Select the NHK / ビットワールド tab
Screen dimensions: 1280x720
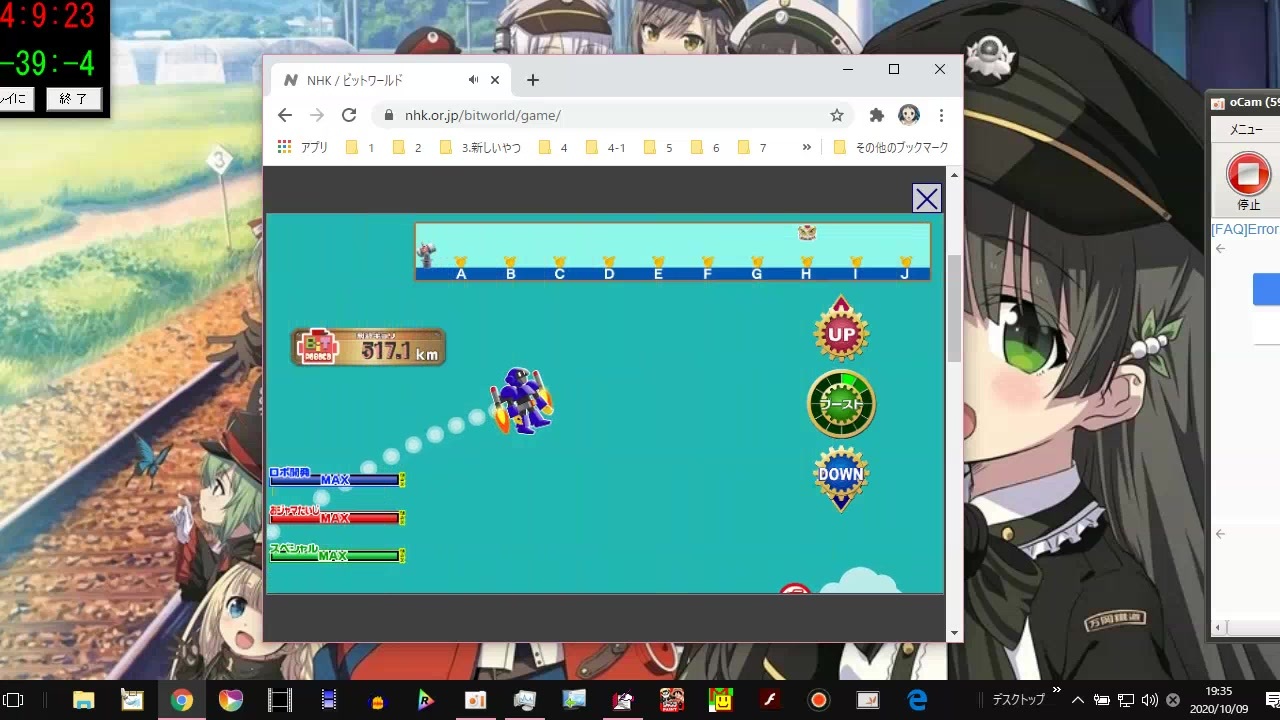[x=390, y=80]
